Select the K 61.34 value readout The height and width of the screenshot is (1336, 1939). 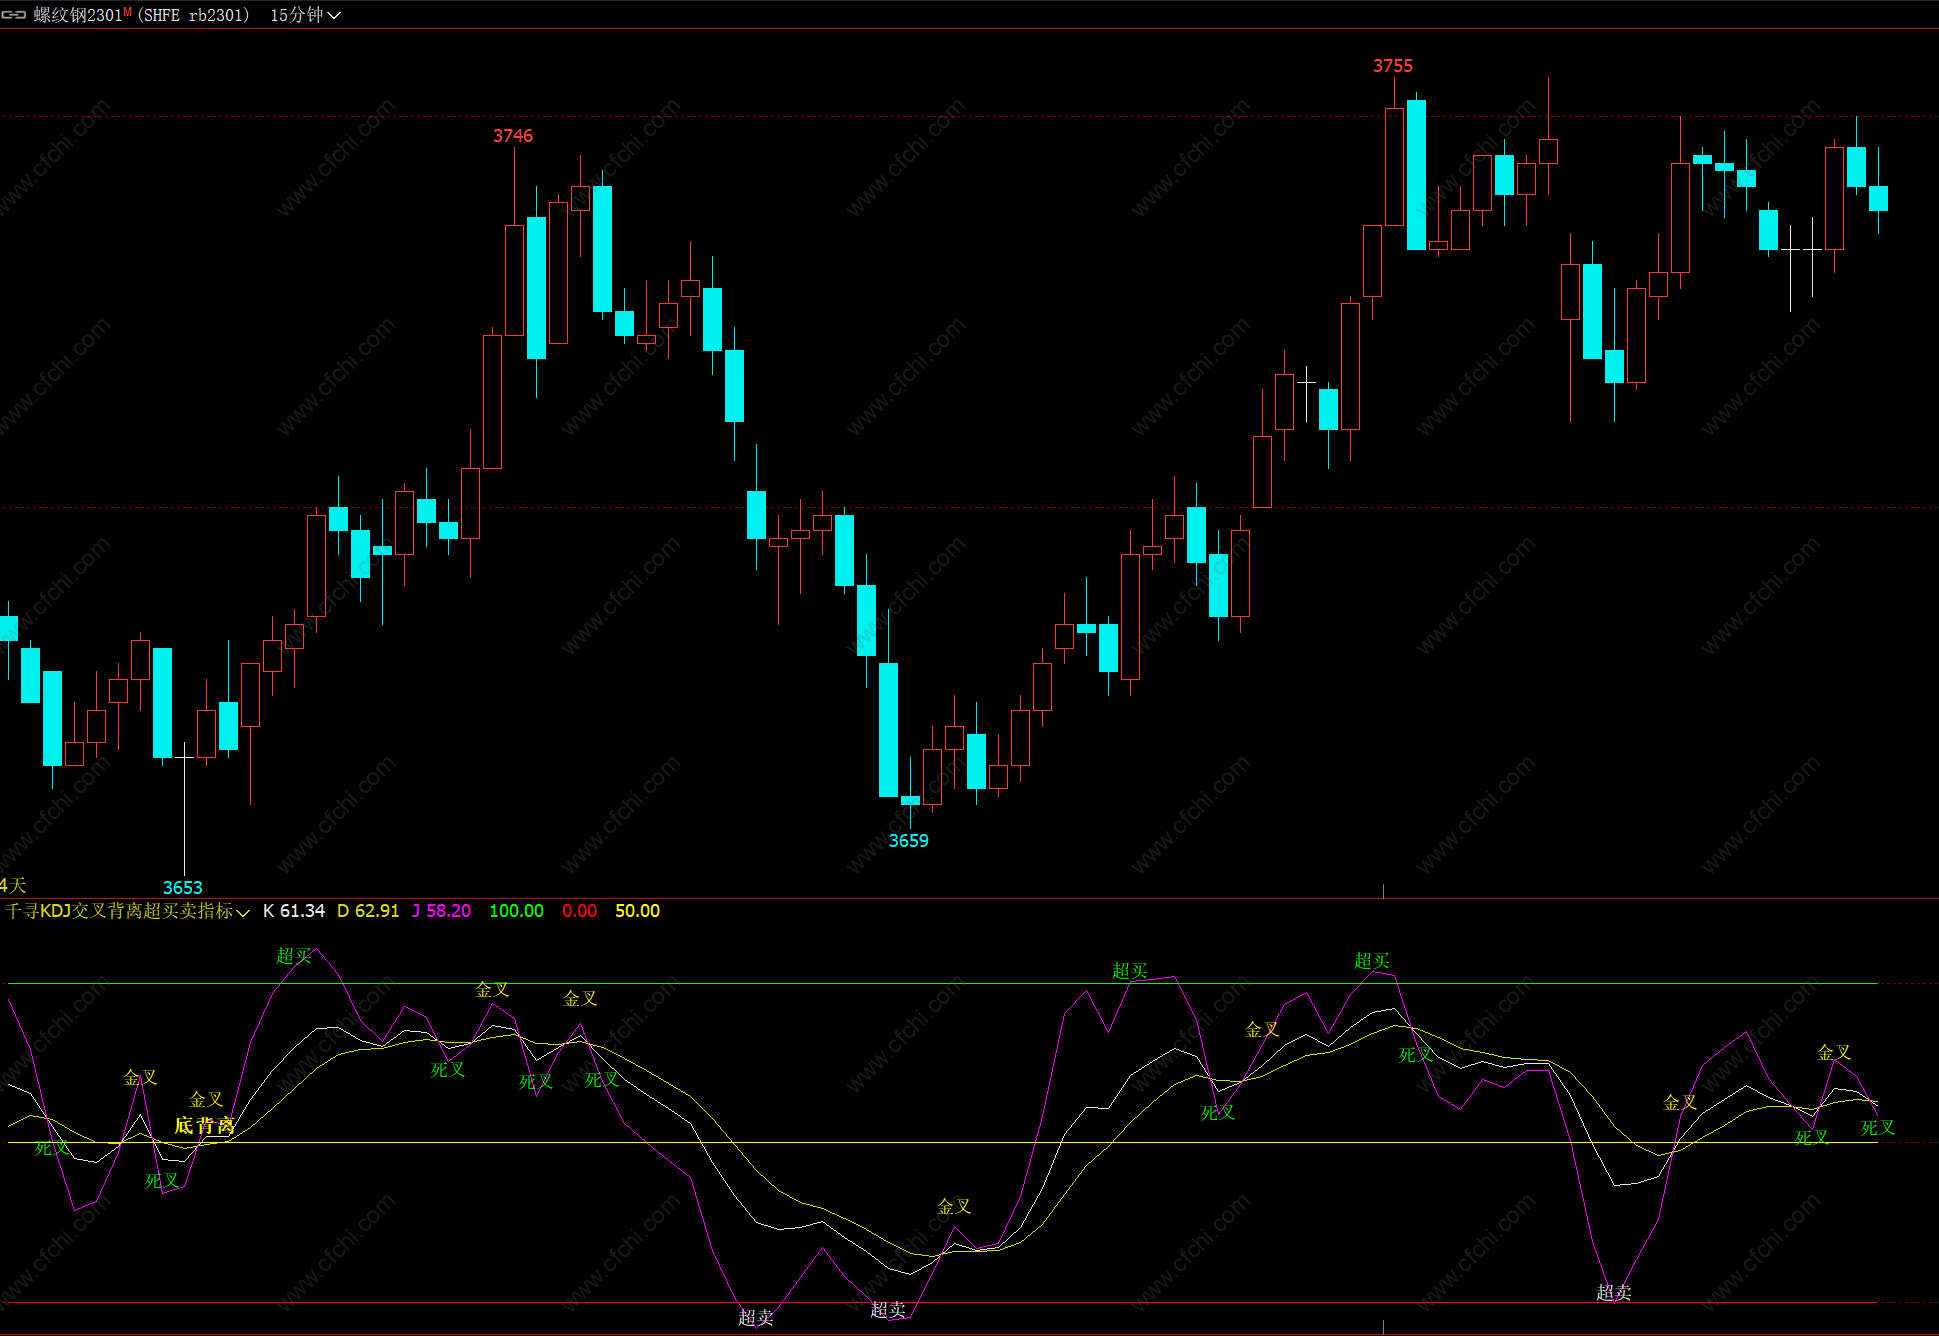pos(294,911)
